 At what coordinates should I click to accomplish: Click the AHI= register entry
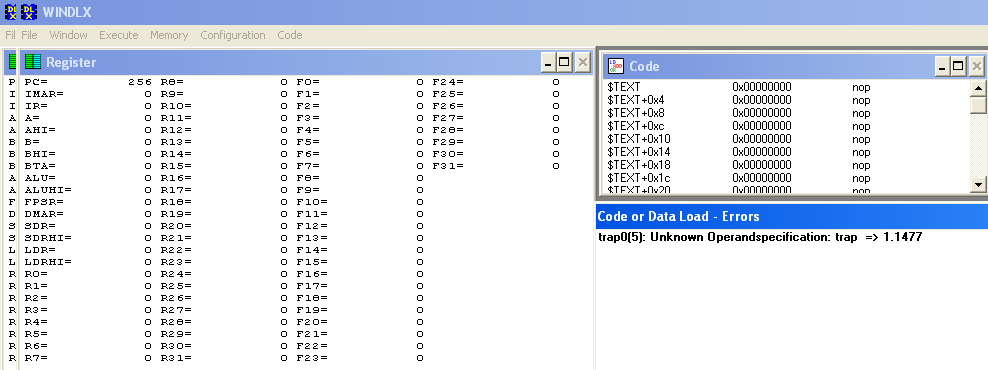88,130
